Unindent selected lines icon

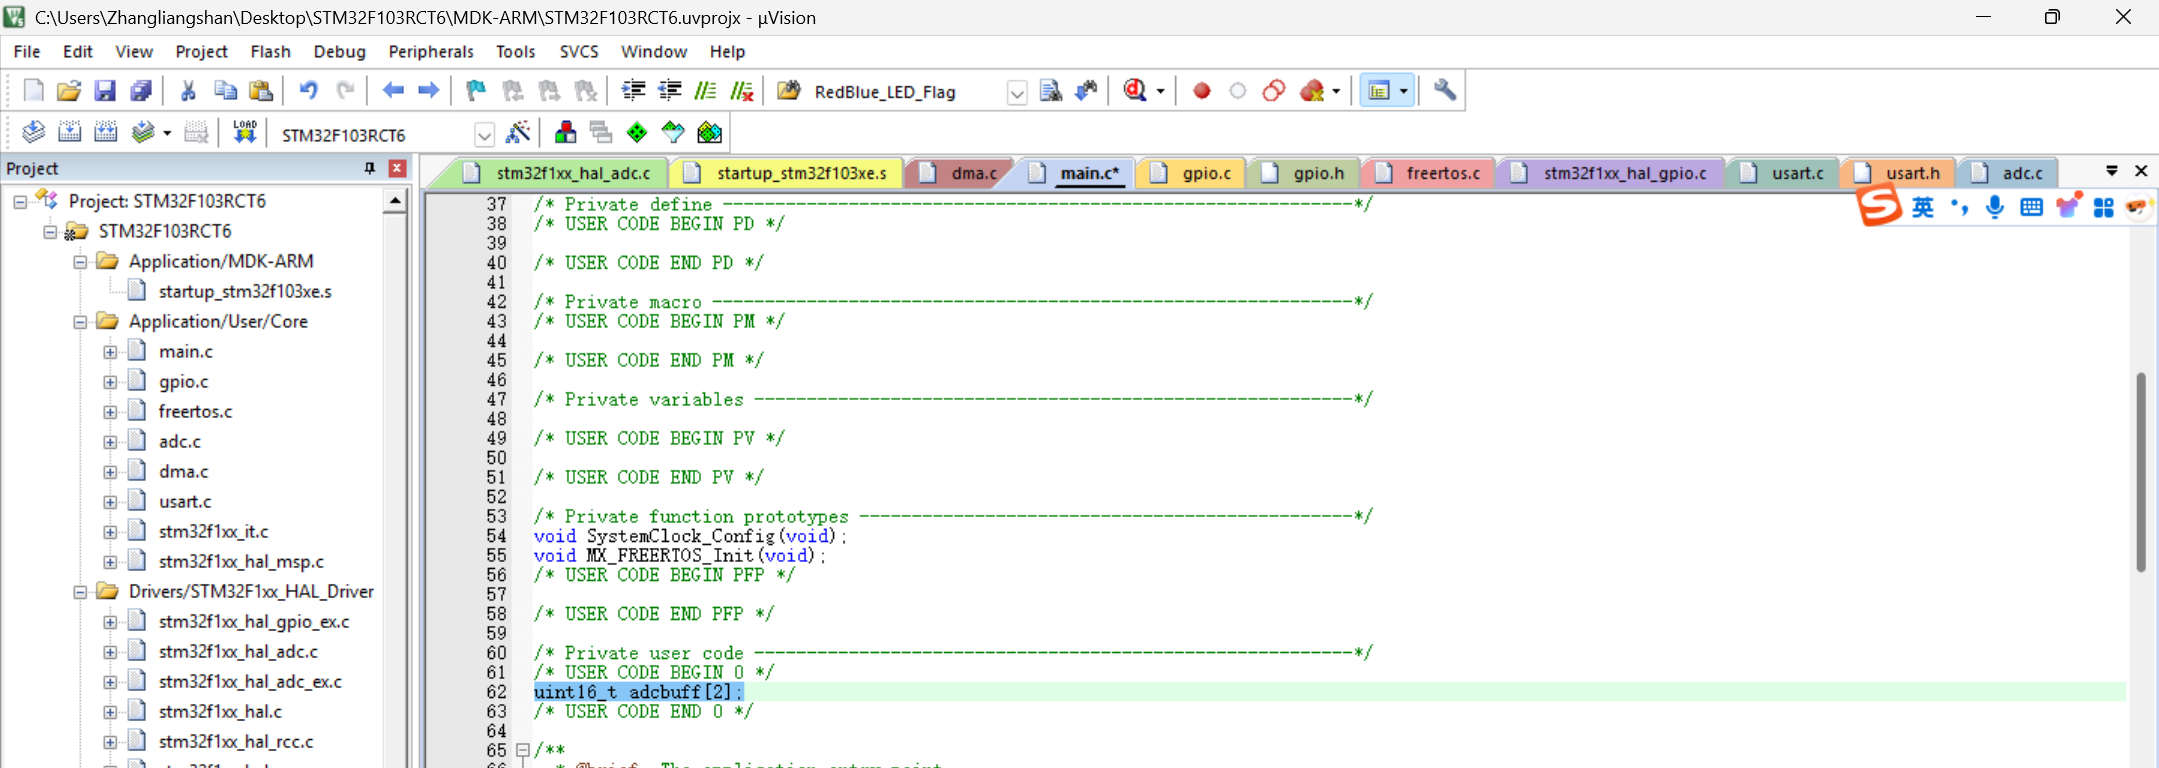pos(669,91)
